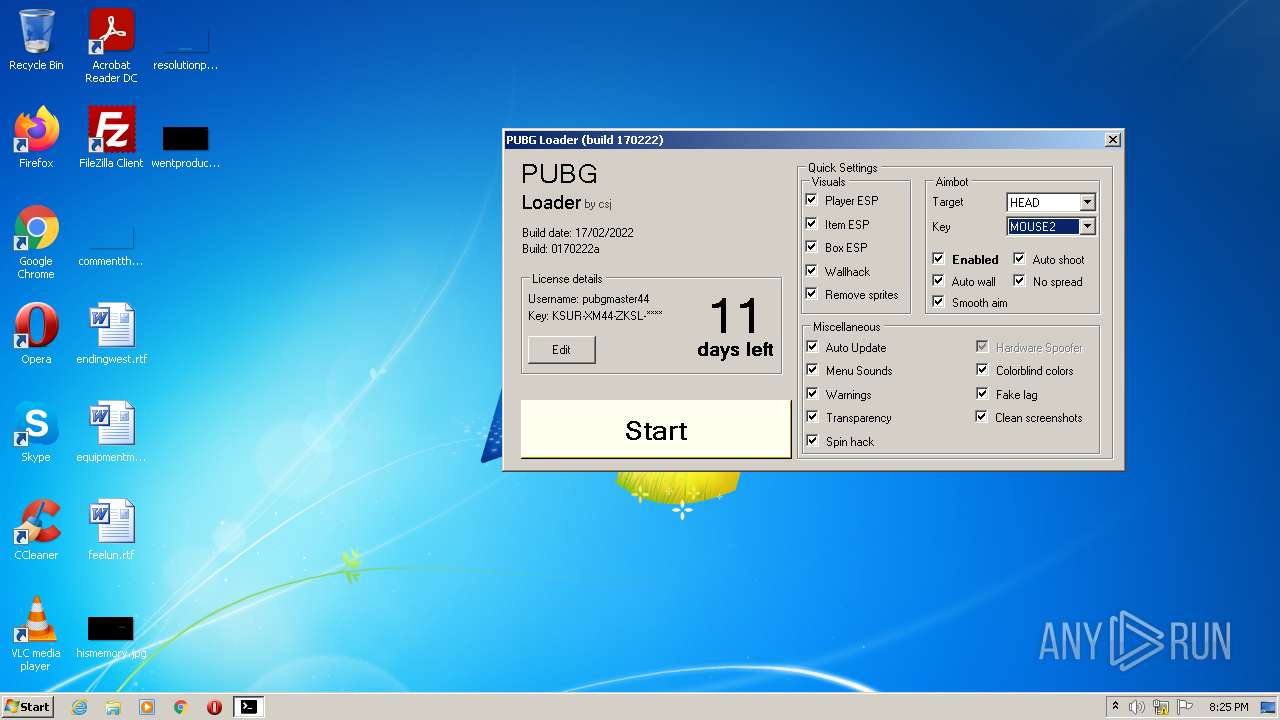Toggle the Colorblind colors checkbox
Viewport: 1280px width, 720px height.
click(982, 370)
